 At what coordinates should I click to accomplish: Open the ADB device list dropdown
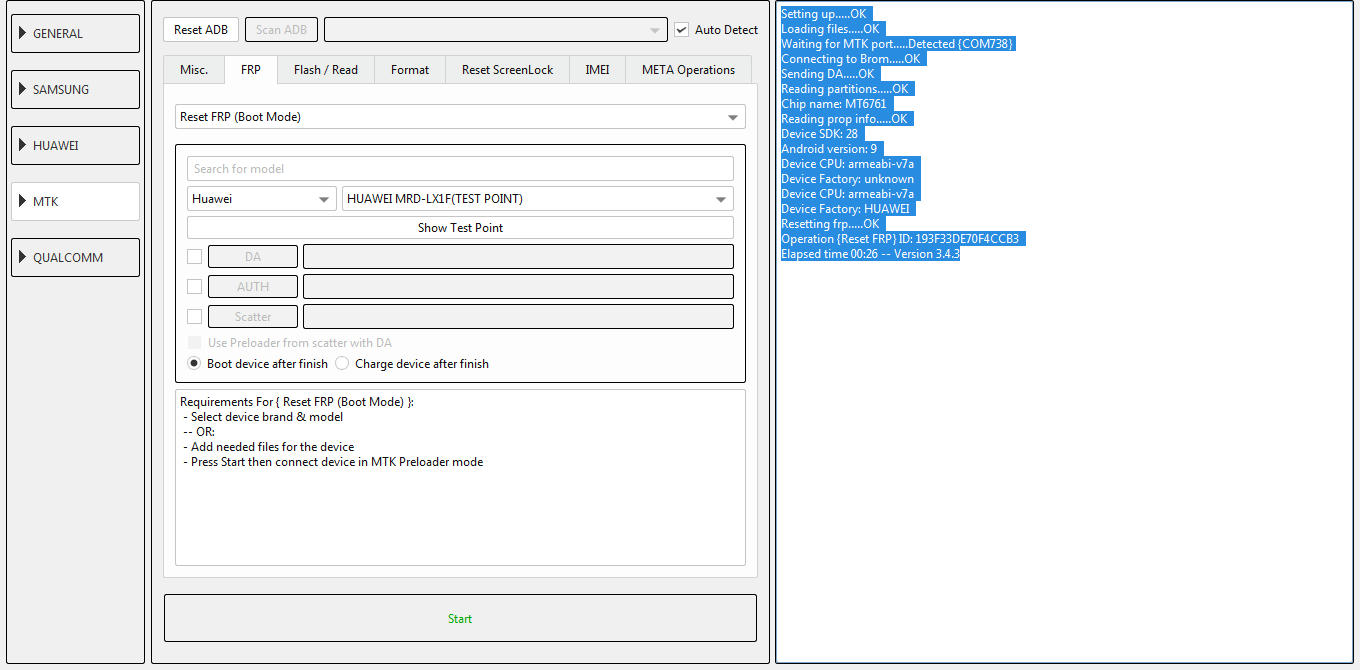coord(496,30)
